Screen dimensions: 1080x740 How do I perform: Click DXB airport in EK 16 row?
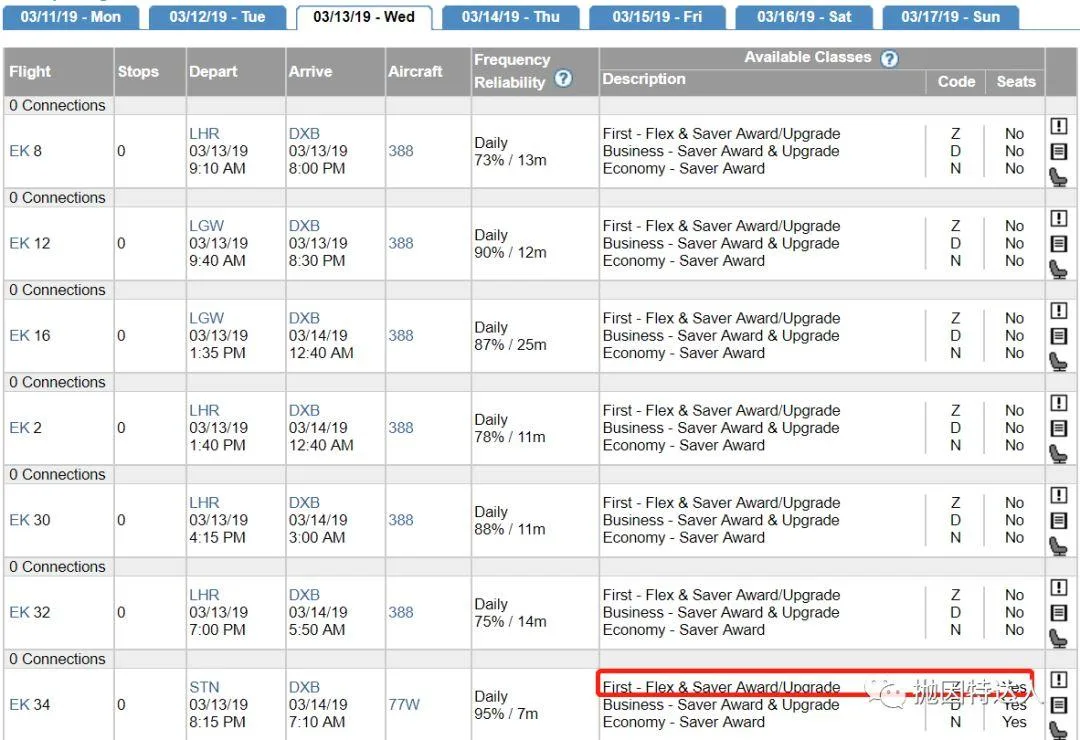pyautogui.click(x=304, y=318)
